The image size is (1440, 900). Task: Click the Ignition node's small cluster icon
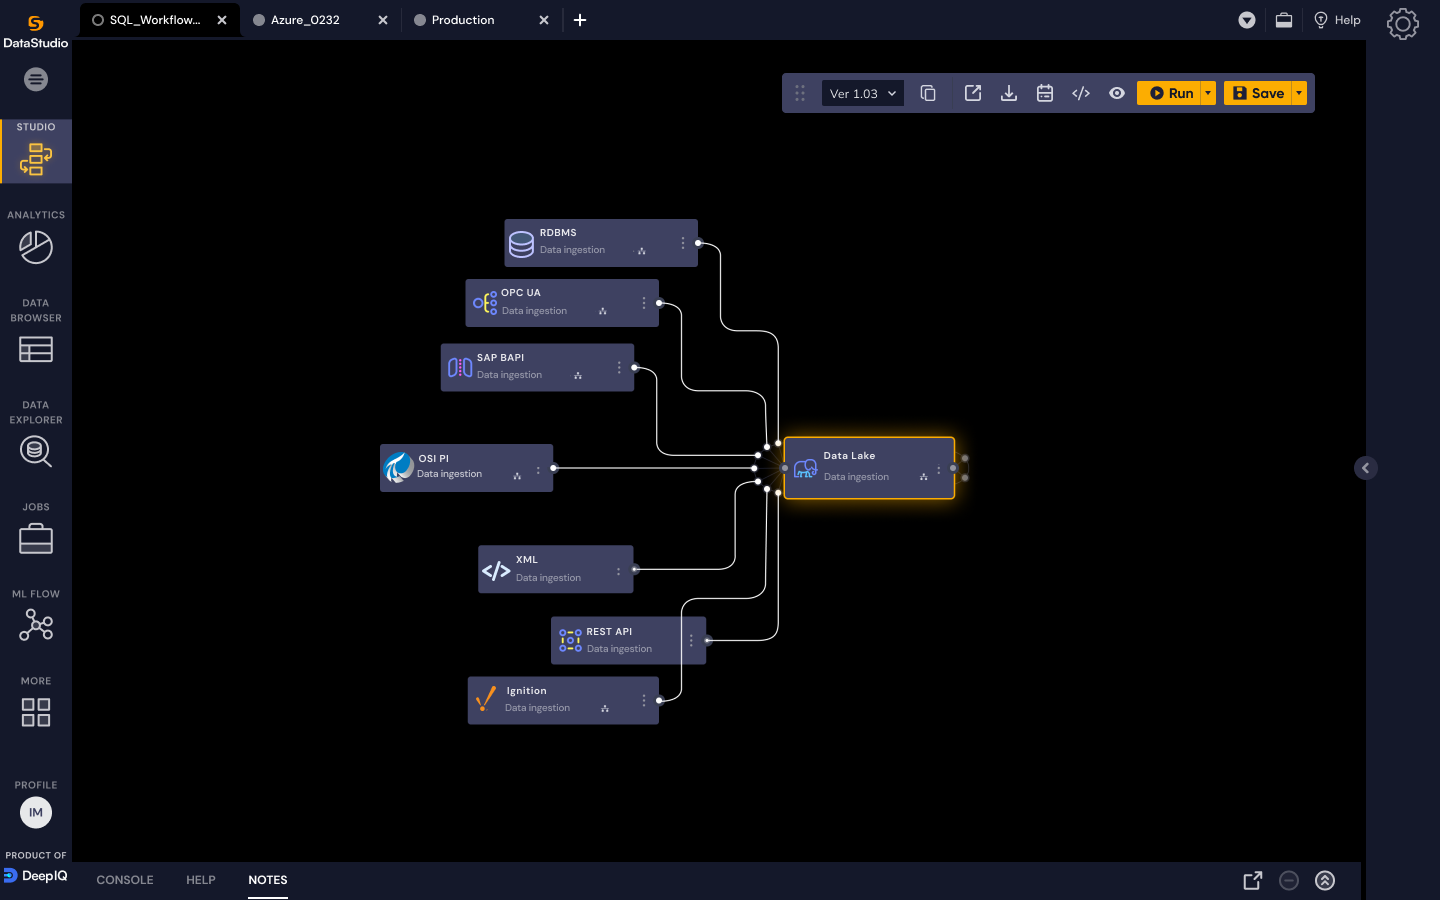(605, 709)
